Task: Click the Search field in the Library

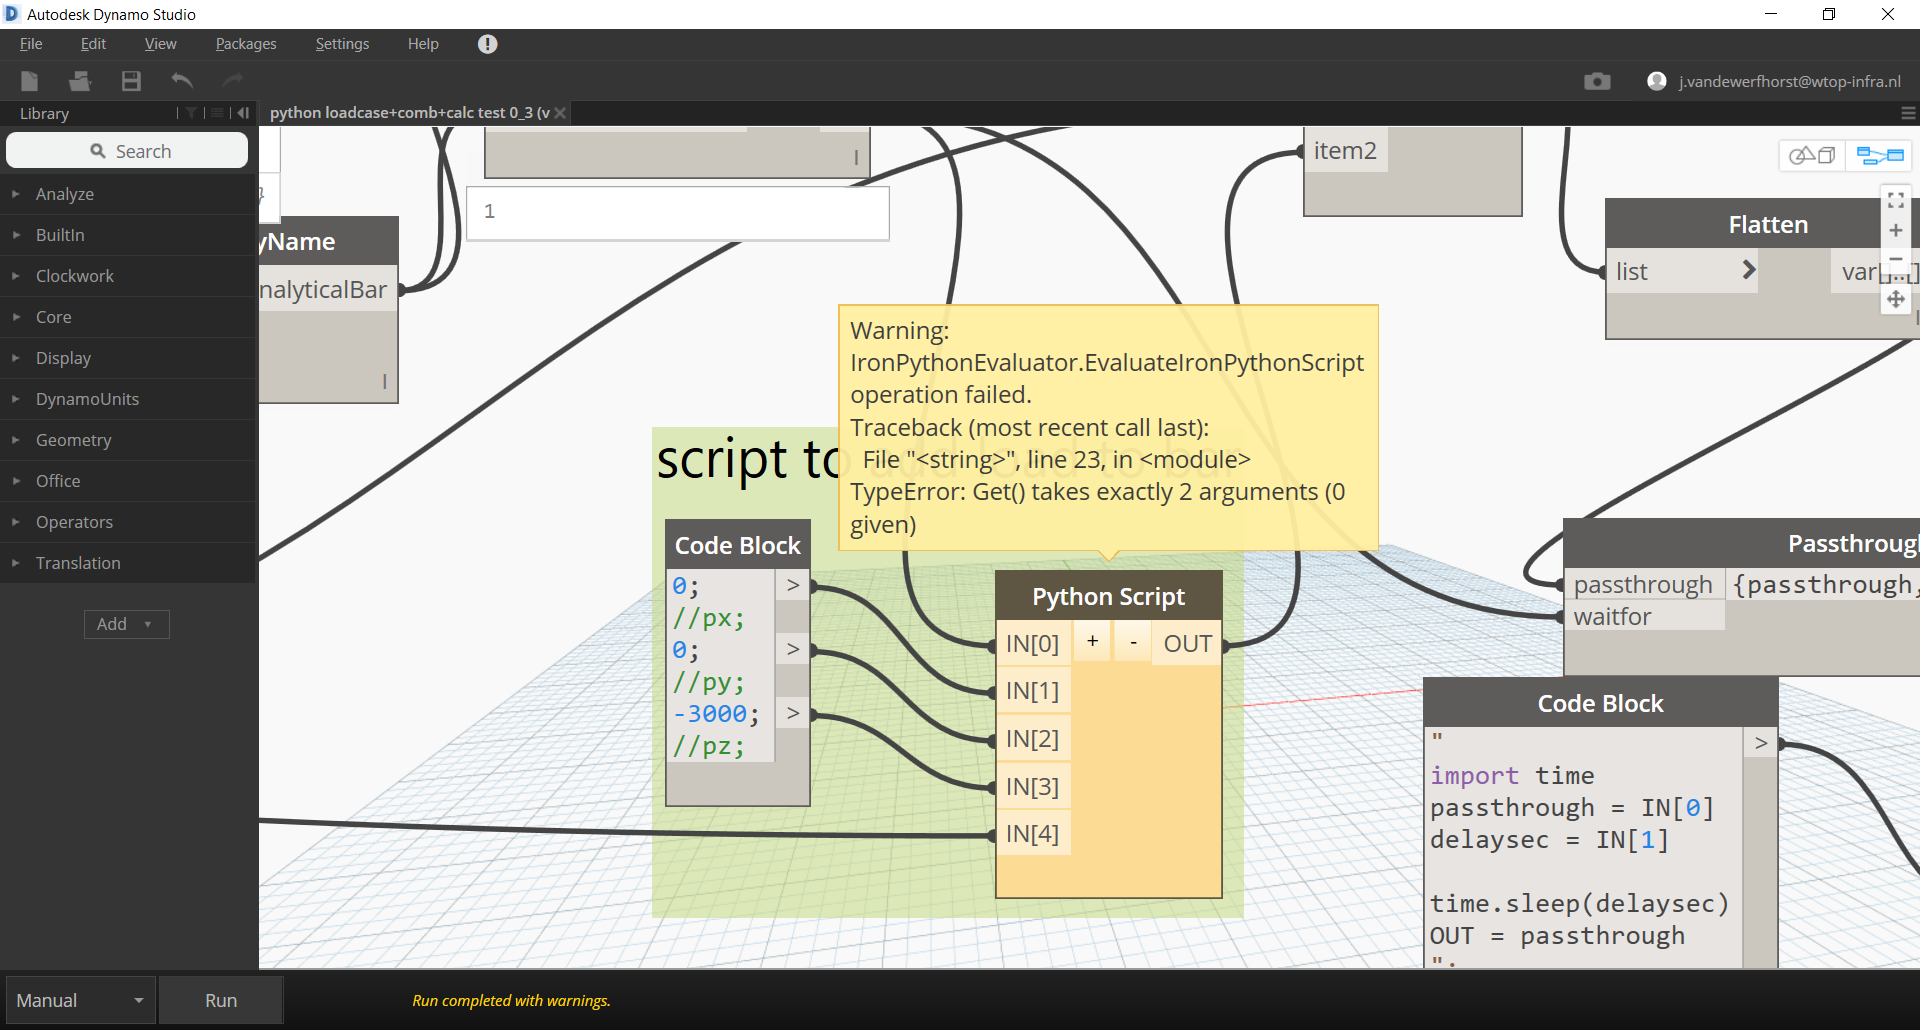Action: pos(127,150)
